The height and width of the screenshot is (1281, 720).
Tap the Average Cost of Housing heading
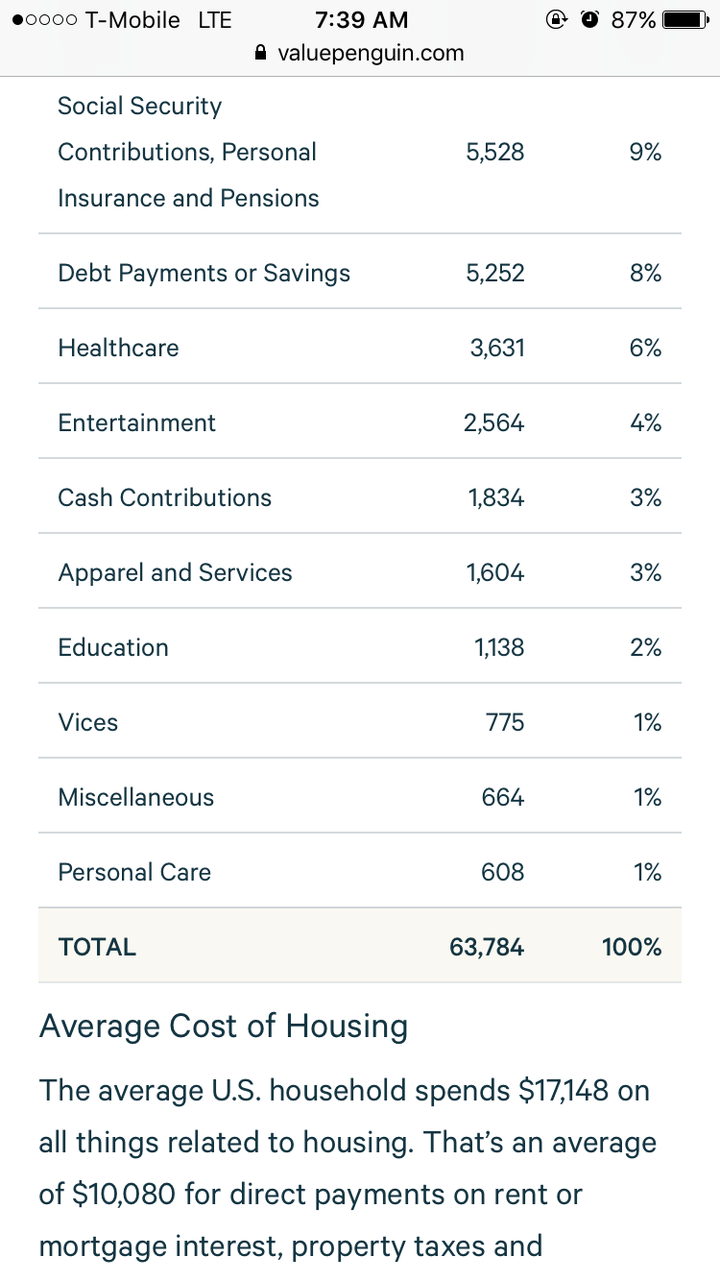tap(223, 1027)
